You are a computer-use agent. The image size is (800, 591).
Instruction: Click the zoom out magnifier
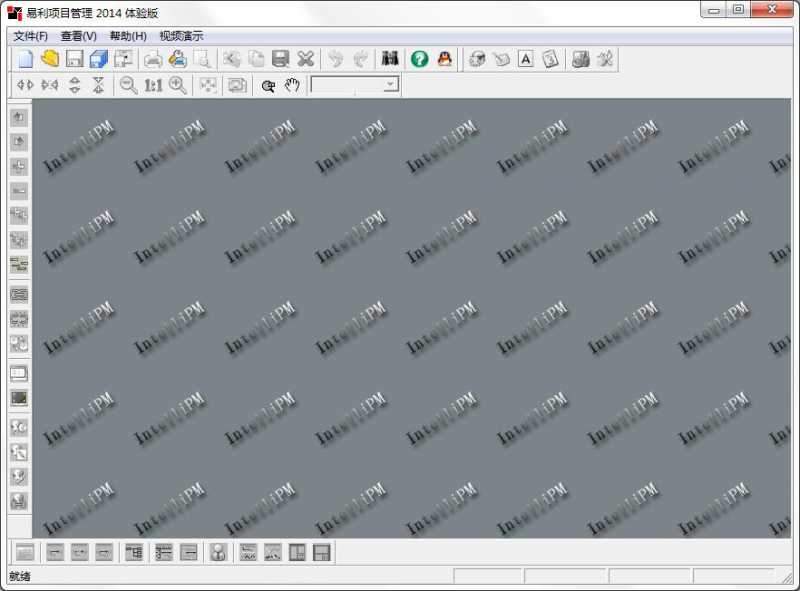(x=129, y=86)
